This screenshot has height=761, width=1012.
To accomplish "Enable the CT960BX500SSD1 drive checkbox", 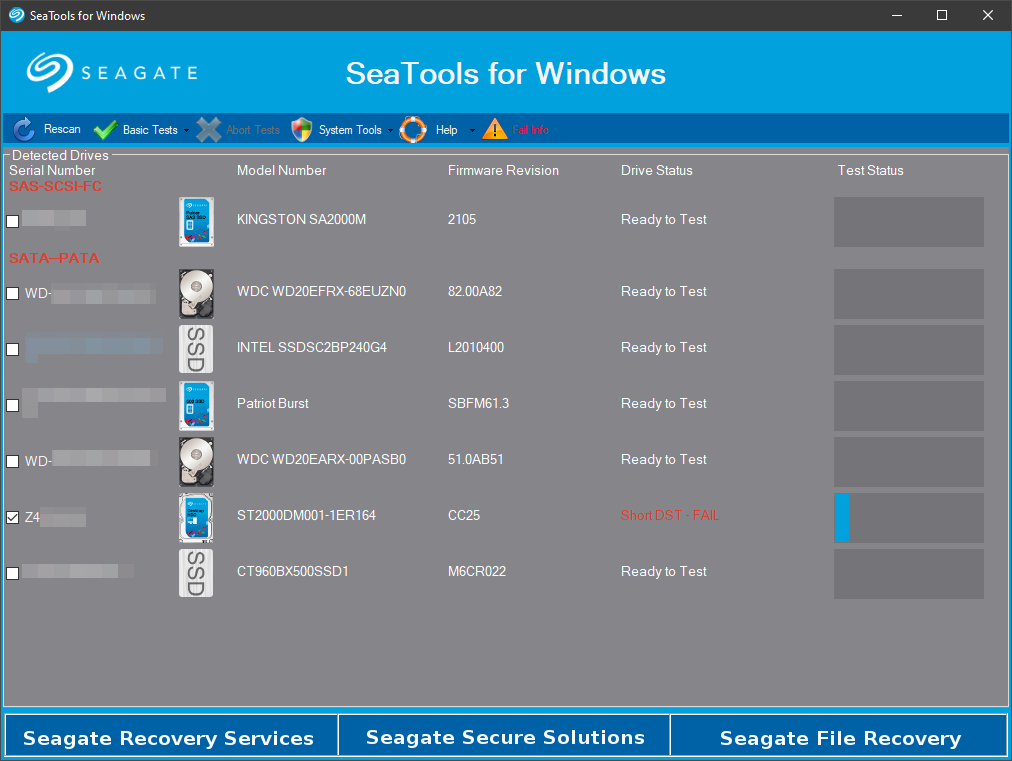I will click(x=12, y=573).
